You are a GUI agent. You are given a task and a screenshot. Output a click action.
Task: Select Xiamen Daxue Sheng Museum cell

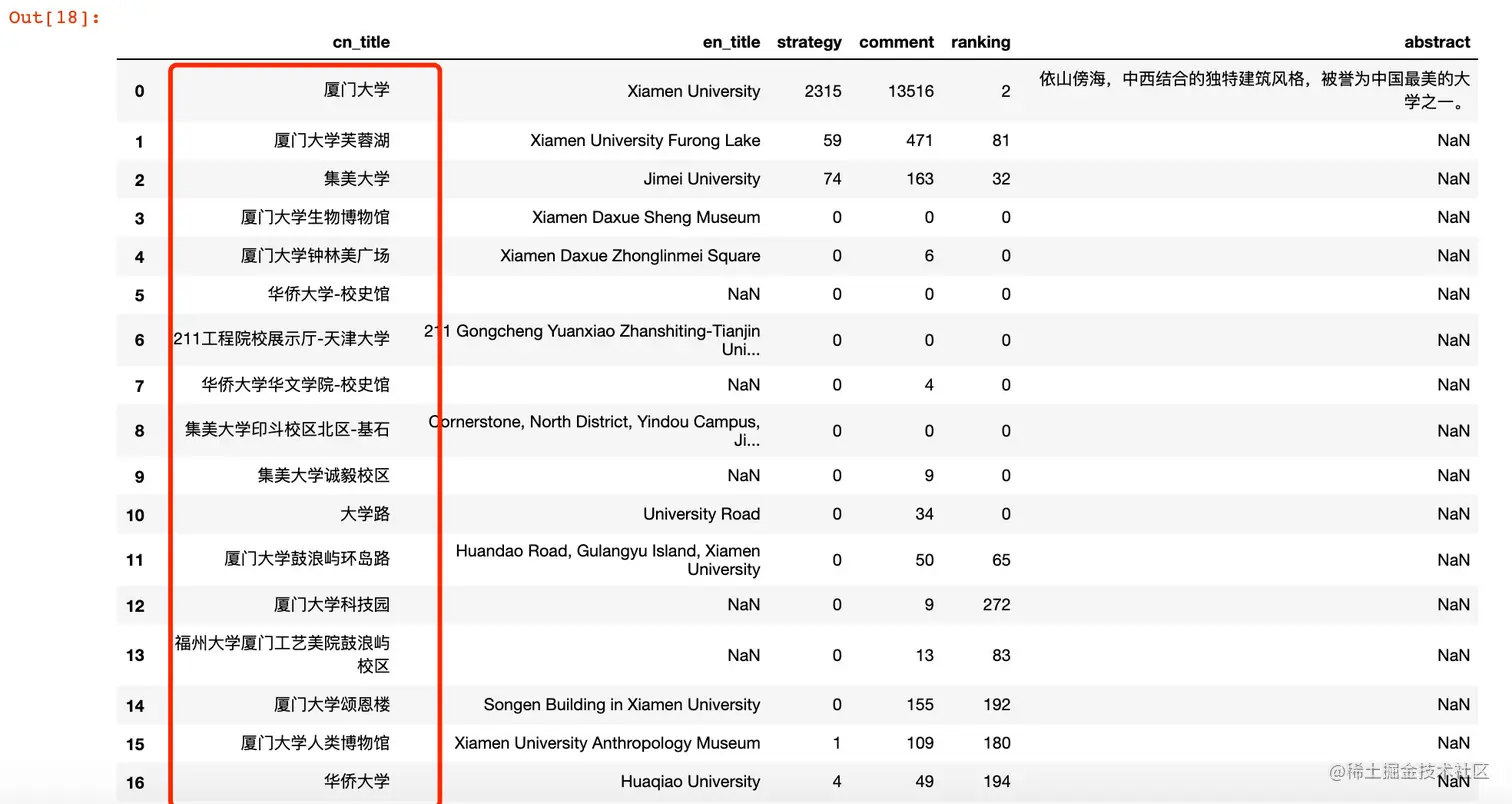(646, 217)
